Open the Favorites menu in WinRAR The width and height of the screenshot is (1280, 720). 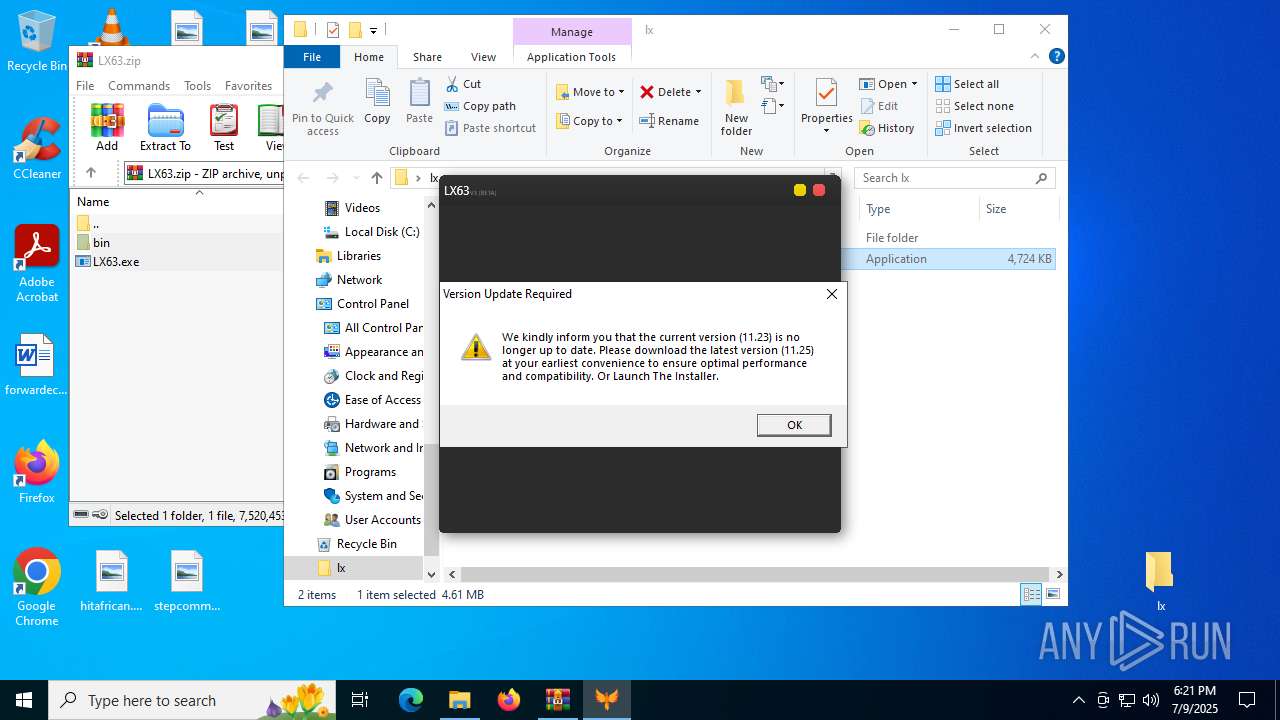coord(248,86)
